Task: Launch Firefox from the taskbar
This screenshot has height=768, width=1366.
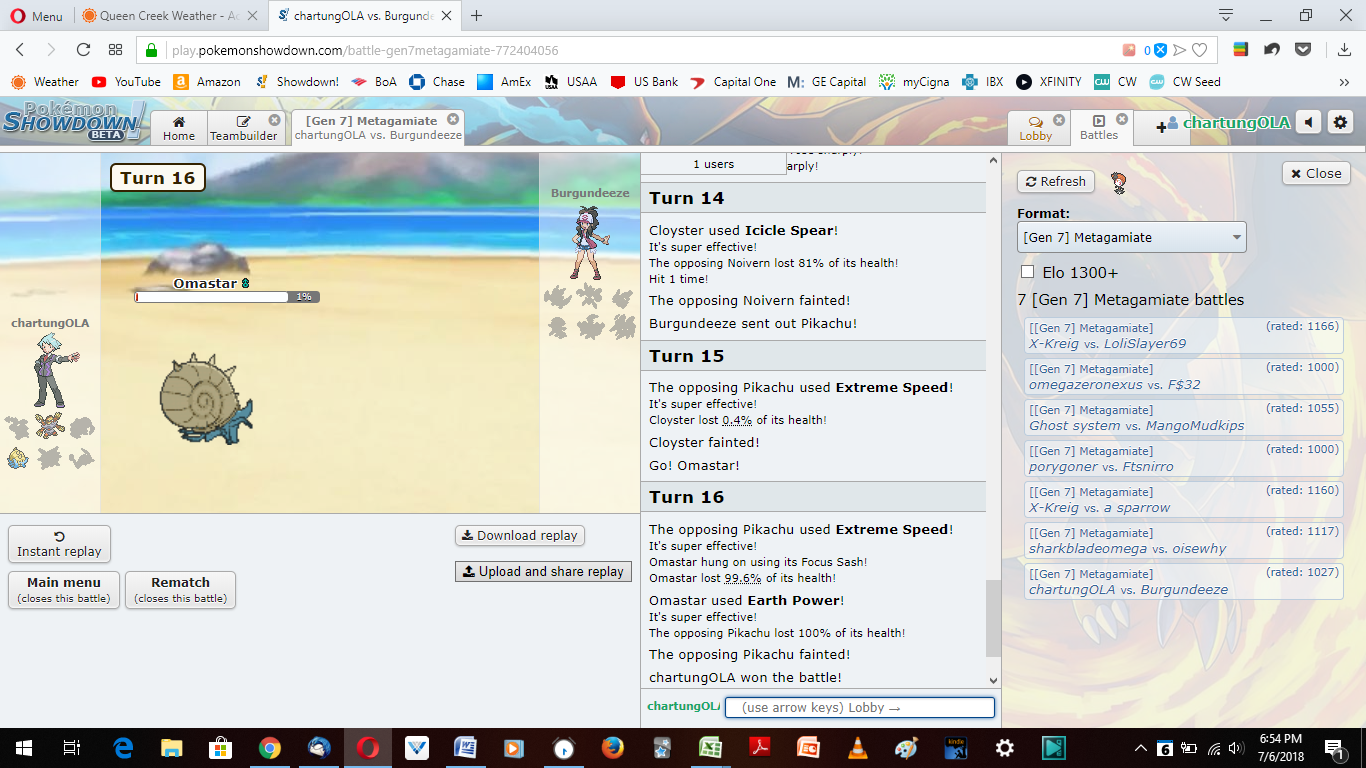Action: pyautogui.click(x=612, y=747)
